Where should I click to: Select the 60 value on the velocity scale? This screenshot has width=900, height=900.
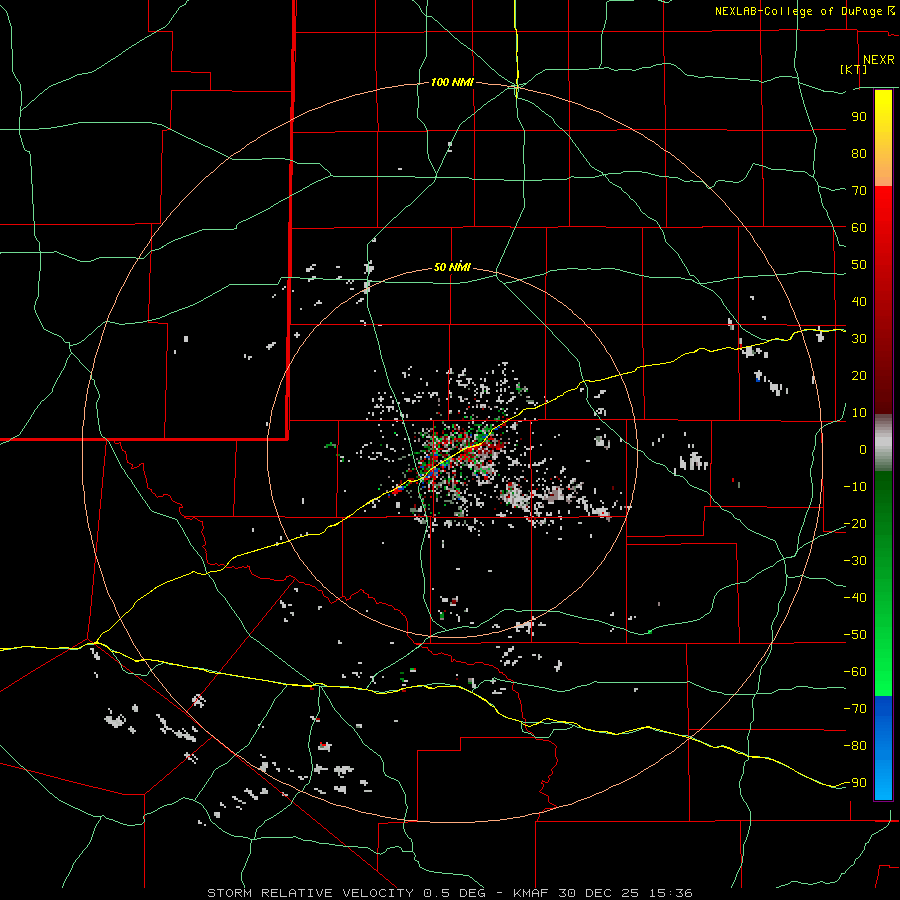click(859, 227)
